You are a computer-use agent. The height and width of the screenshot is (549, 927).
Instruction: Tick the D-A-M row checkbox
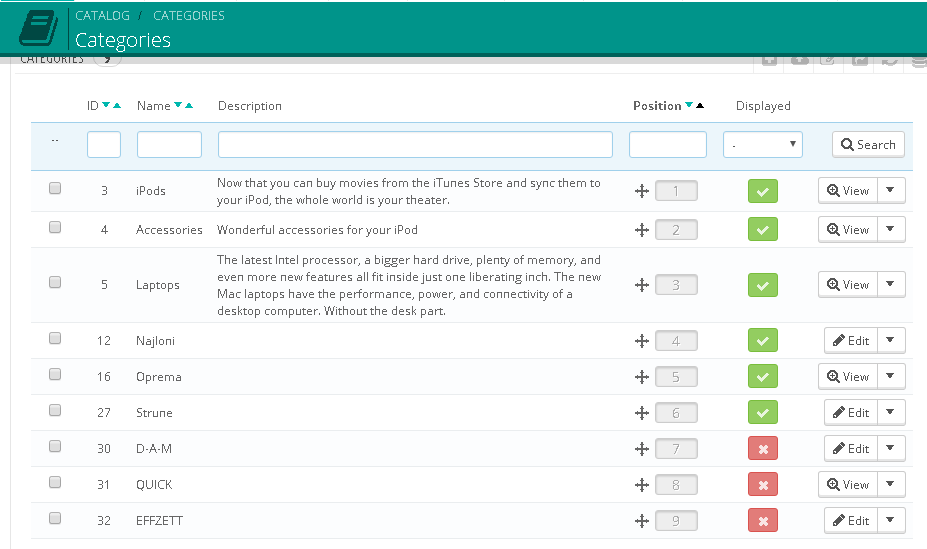click(x=55, y=447)
